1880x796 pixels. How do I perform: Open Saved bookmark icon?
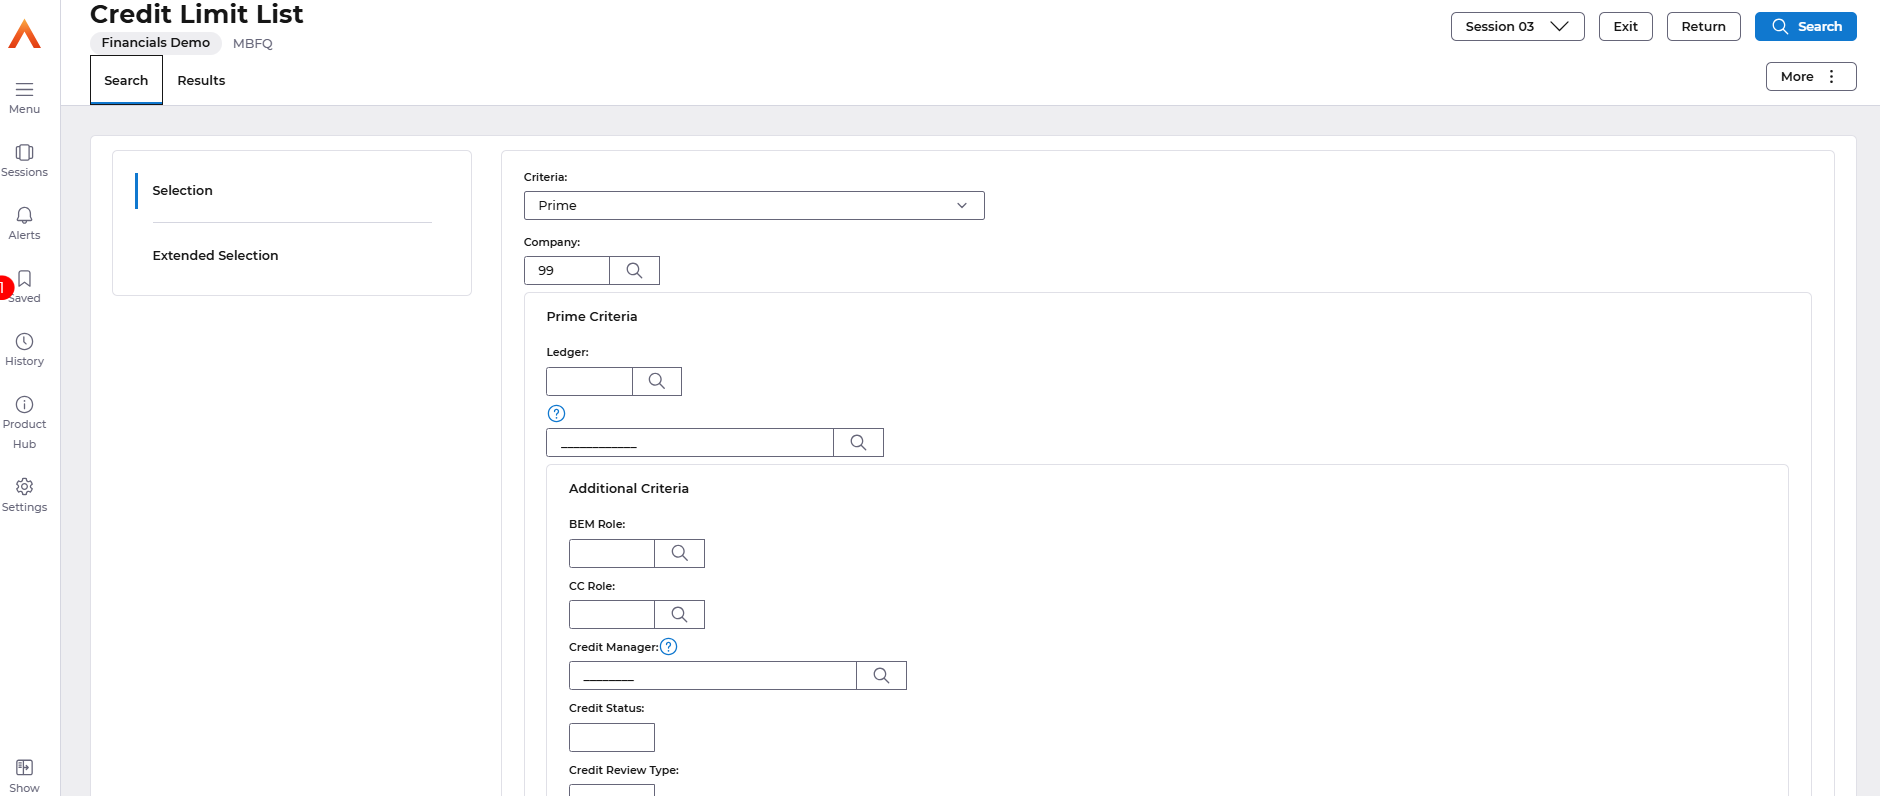tap(24, 278)
